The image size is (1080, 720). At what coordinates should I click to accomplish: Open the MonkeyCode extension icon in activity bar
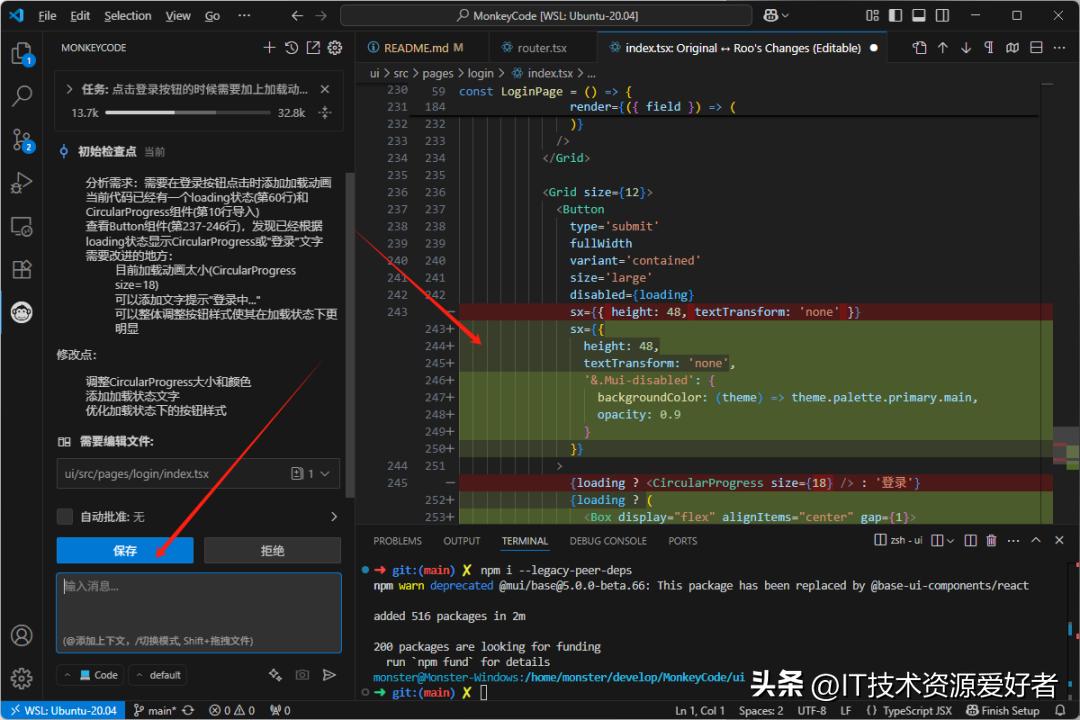click(x=22, y=312)
